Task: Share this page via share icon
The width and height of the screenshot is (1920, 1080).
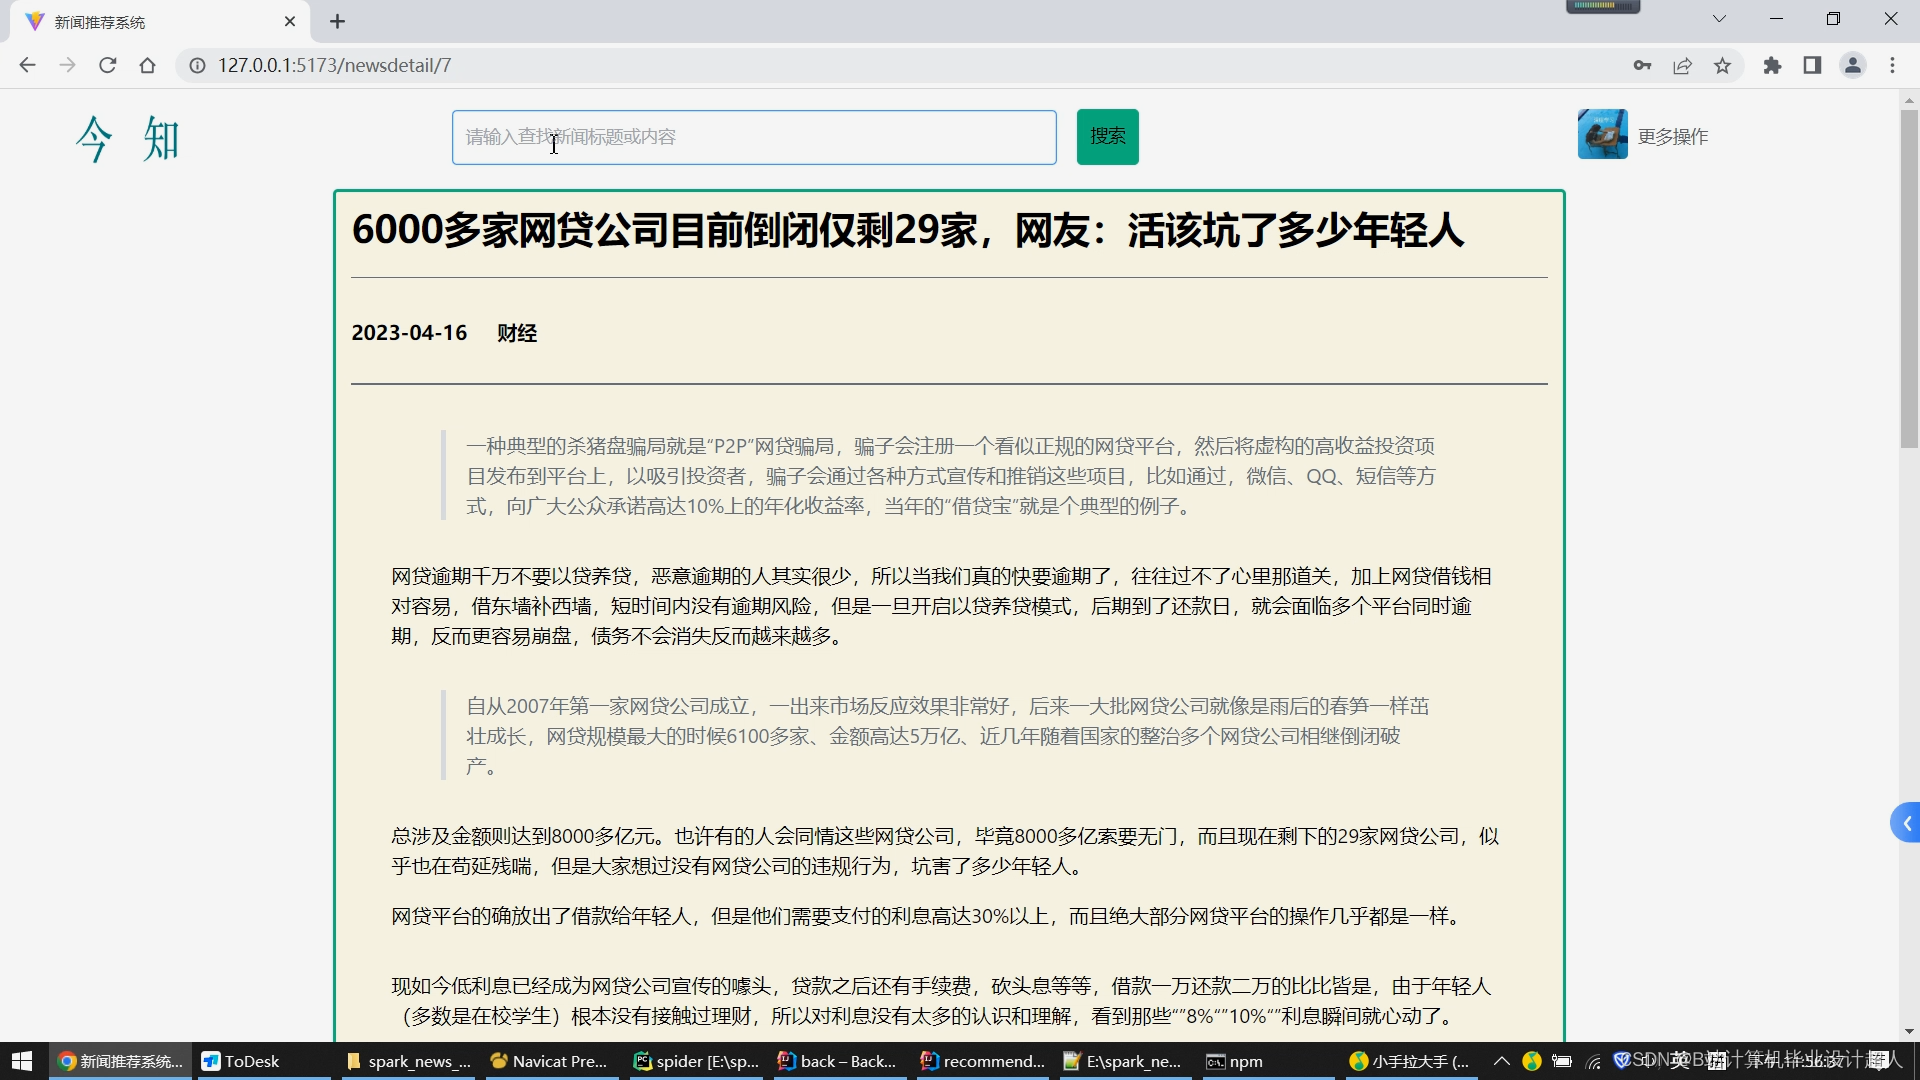Action: click(1682, 65)
